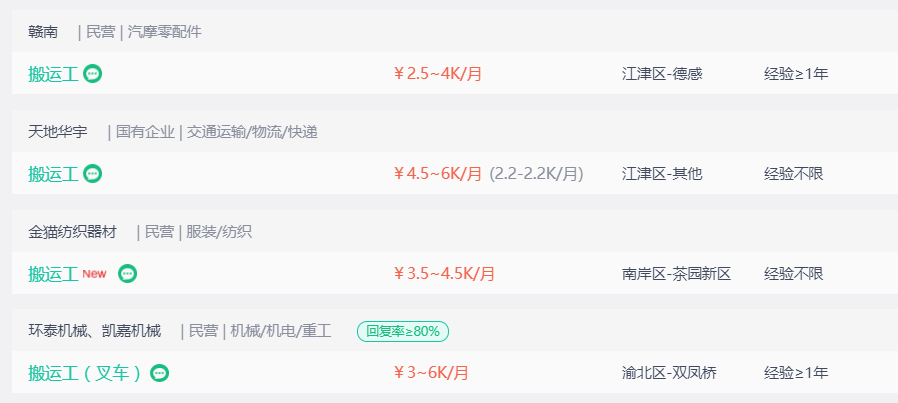Open chat icon beside 天地华宇 搬运工 job
The image size is (898, 403).
pos(92,173)
